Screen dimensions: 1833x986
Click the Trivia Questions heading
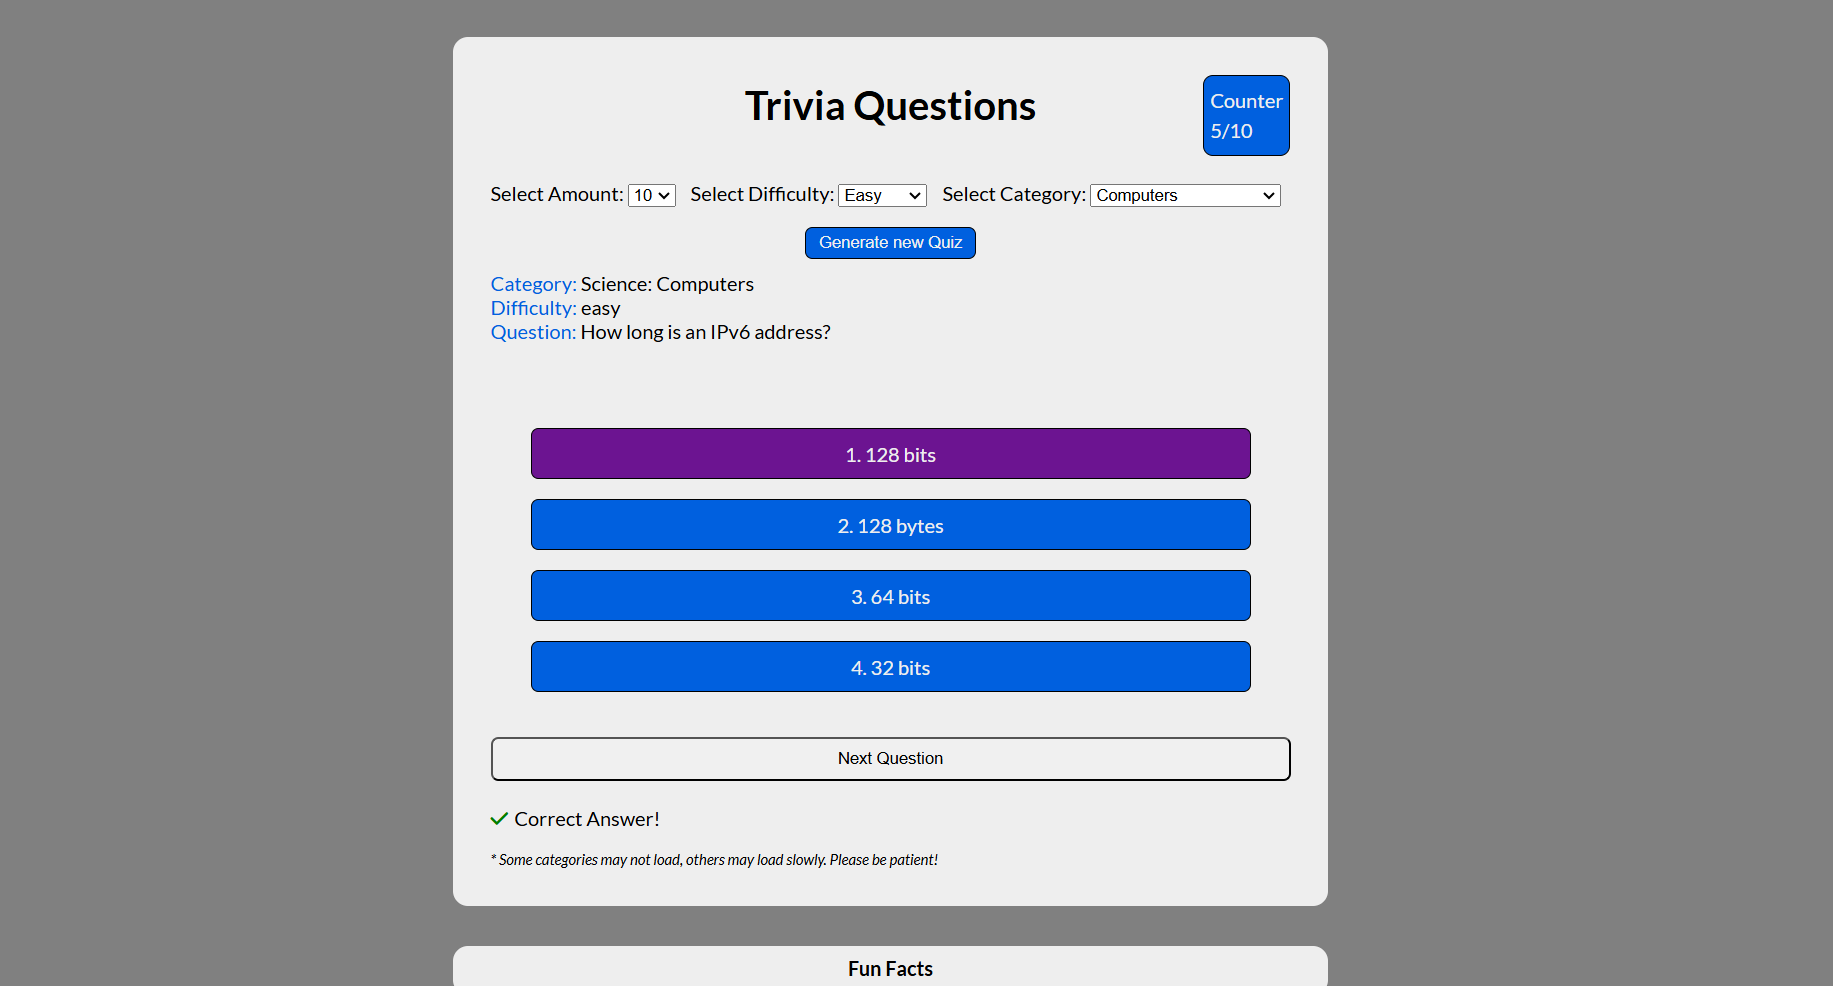pos(890,105)
